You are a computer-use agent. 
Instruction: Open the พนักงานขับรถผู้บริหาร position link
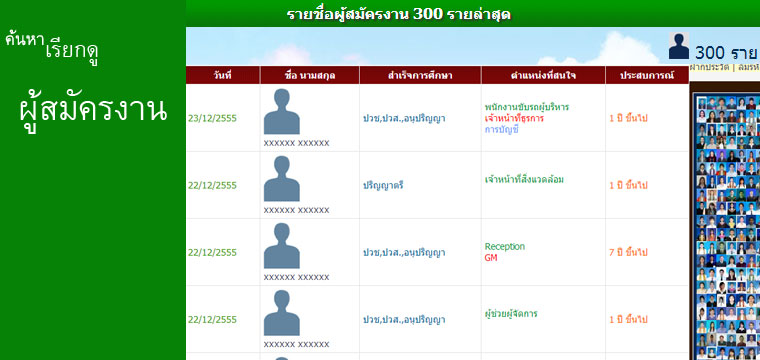(527, 107)
